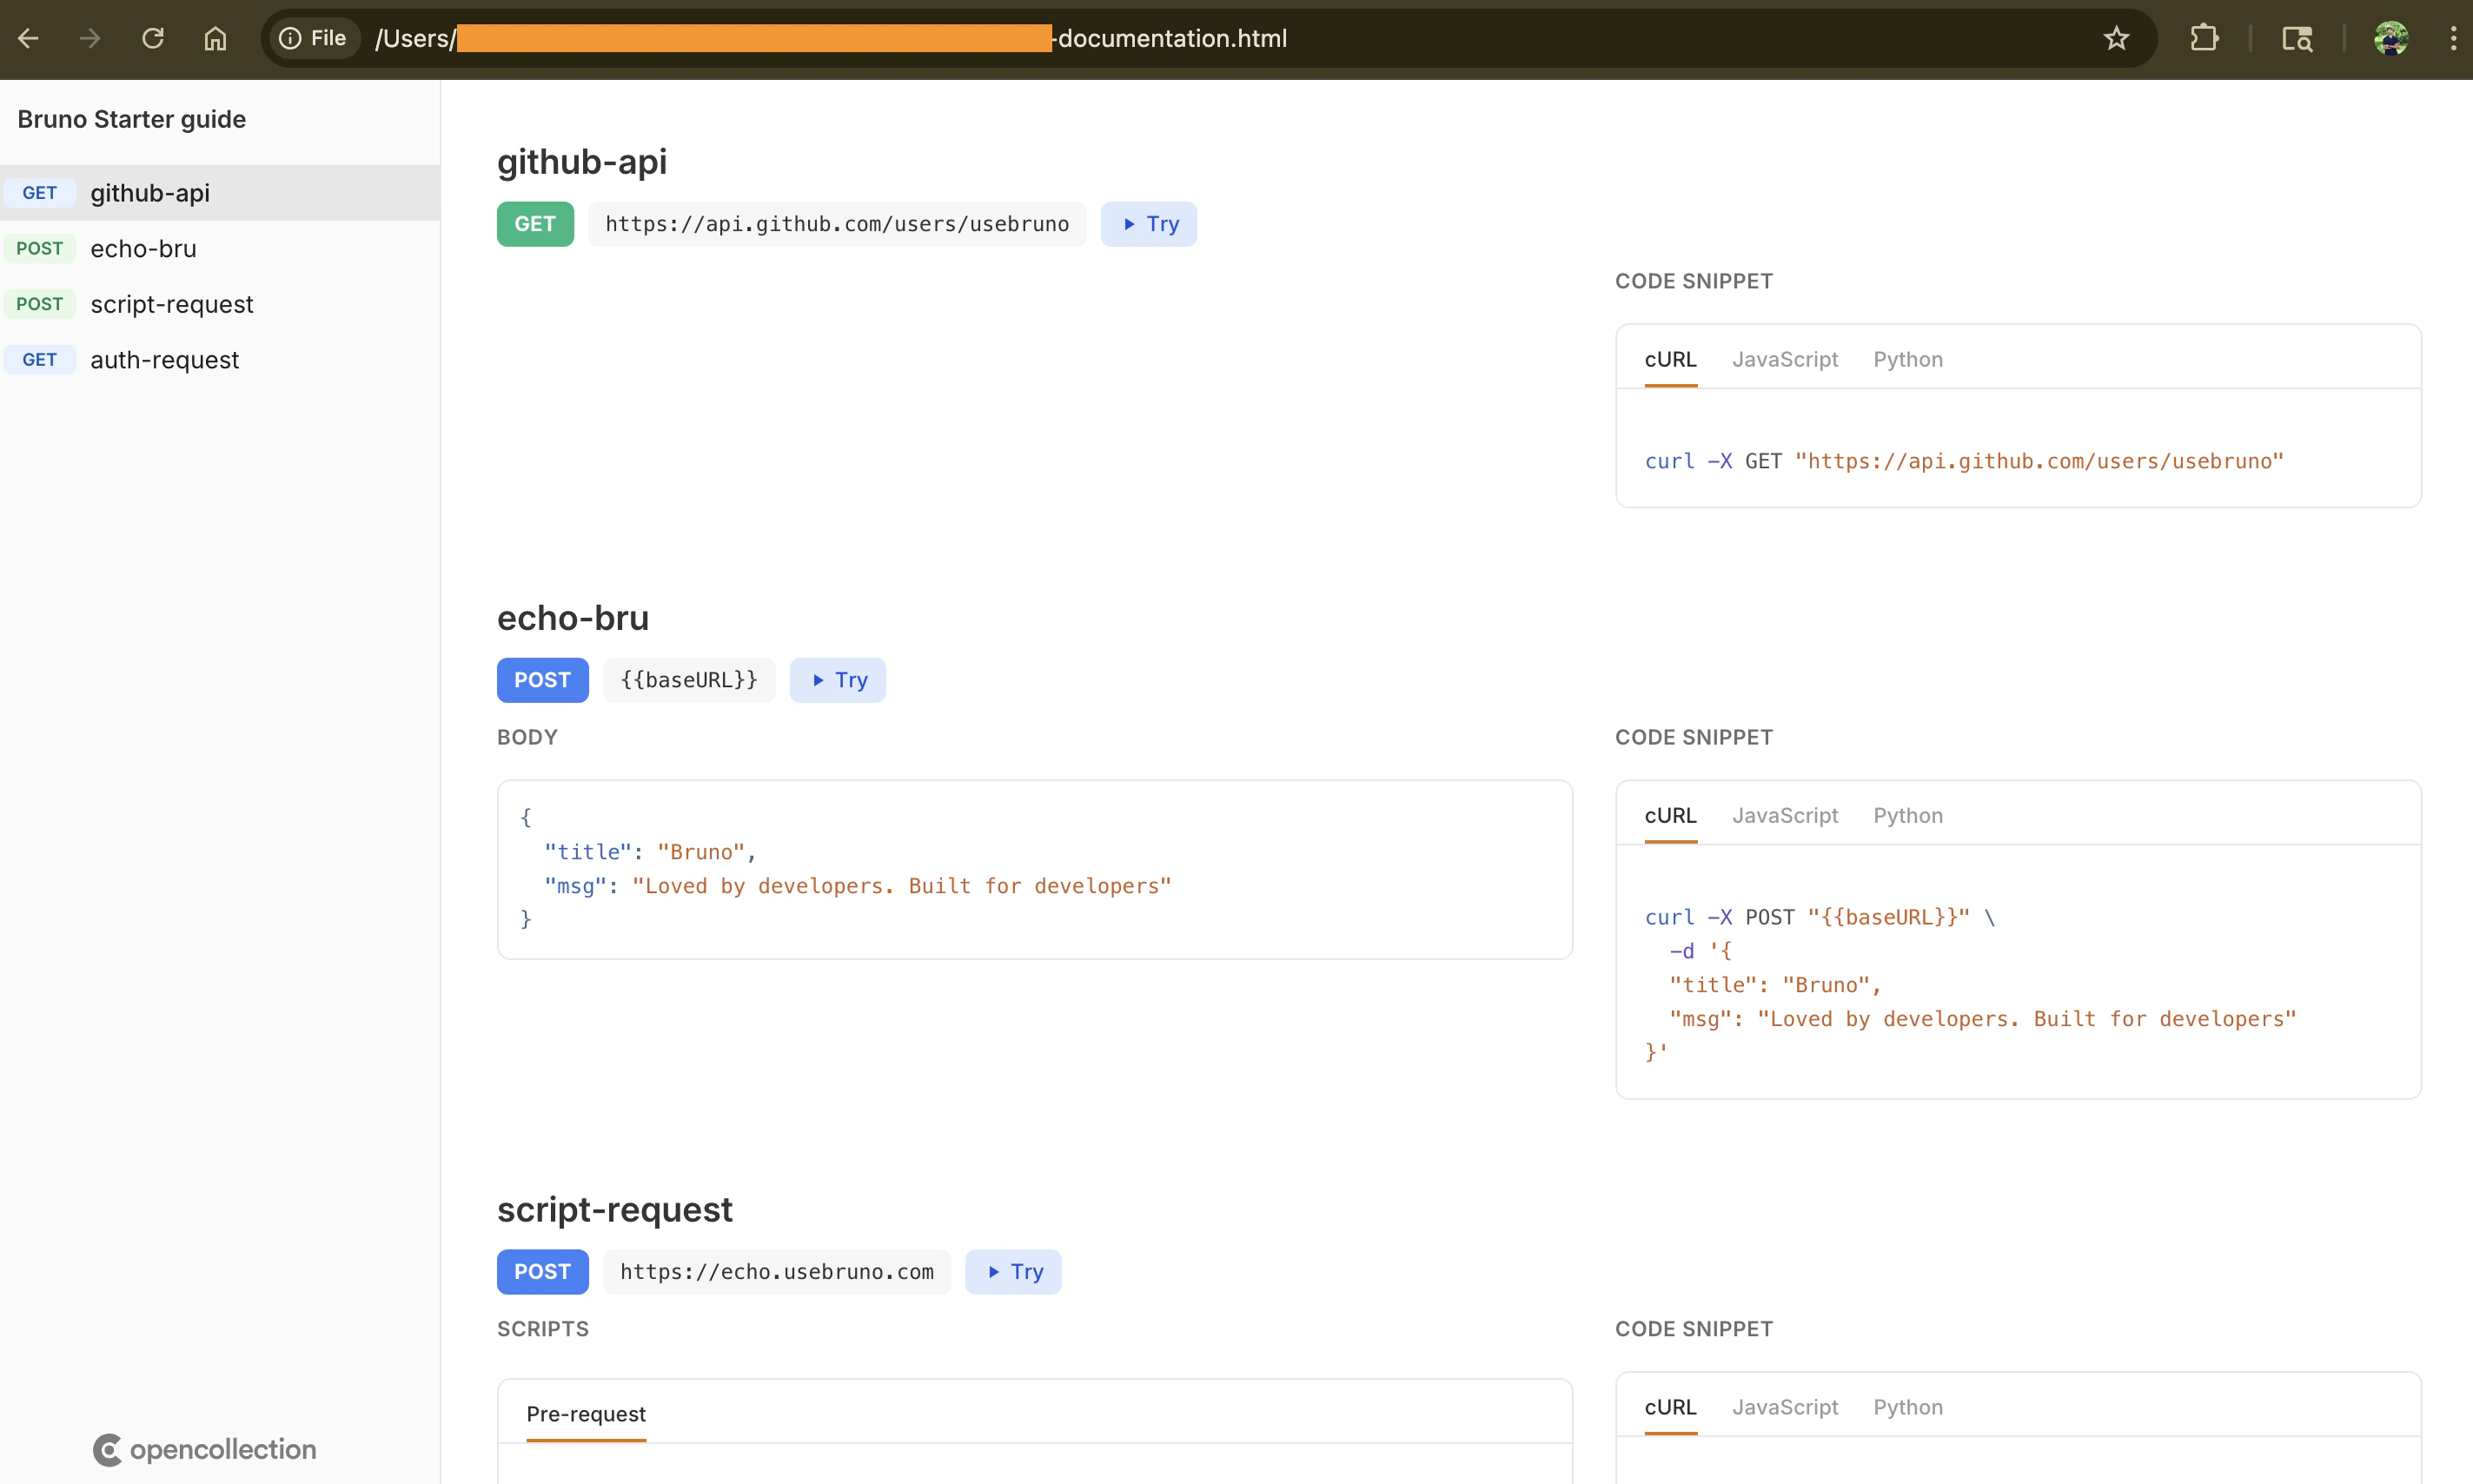2473x1484 pixels.
Task: Open the browser extensions puzzle icon
Action: click(2204, 38)
